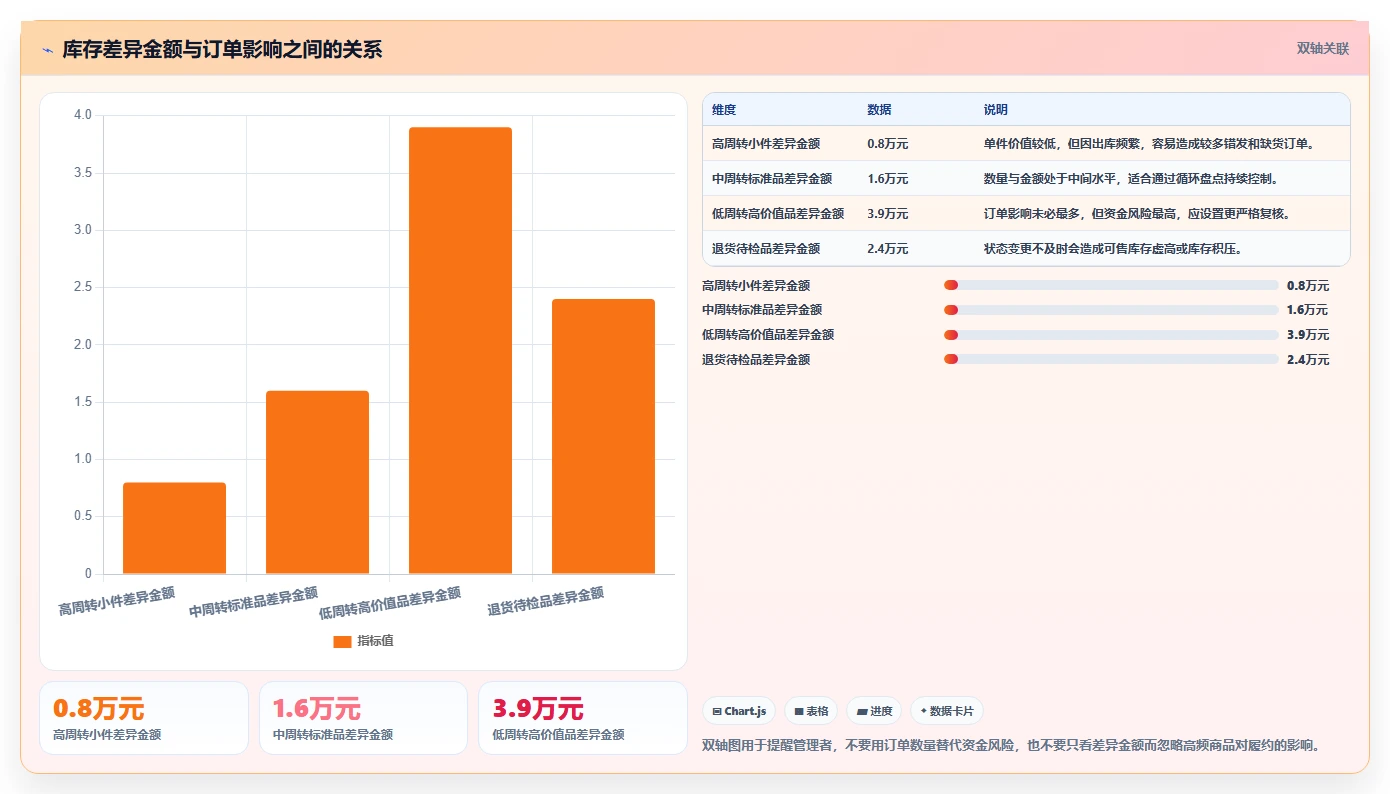
Task: Click description starting 状态变更不及时
Action: [x=1113, y=249]
